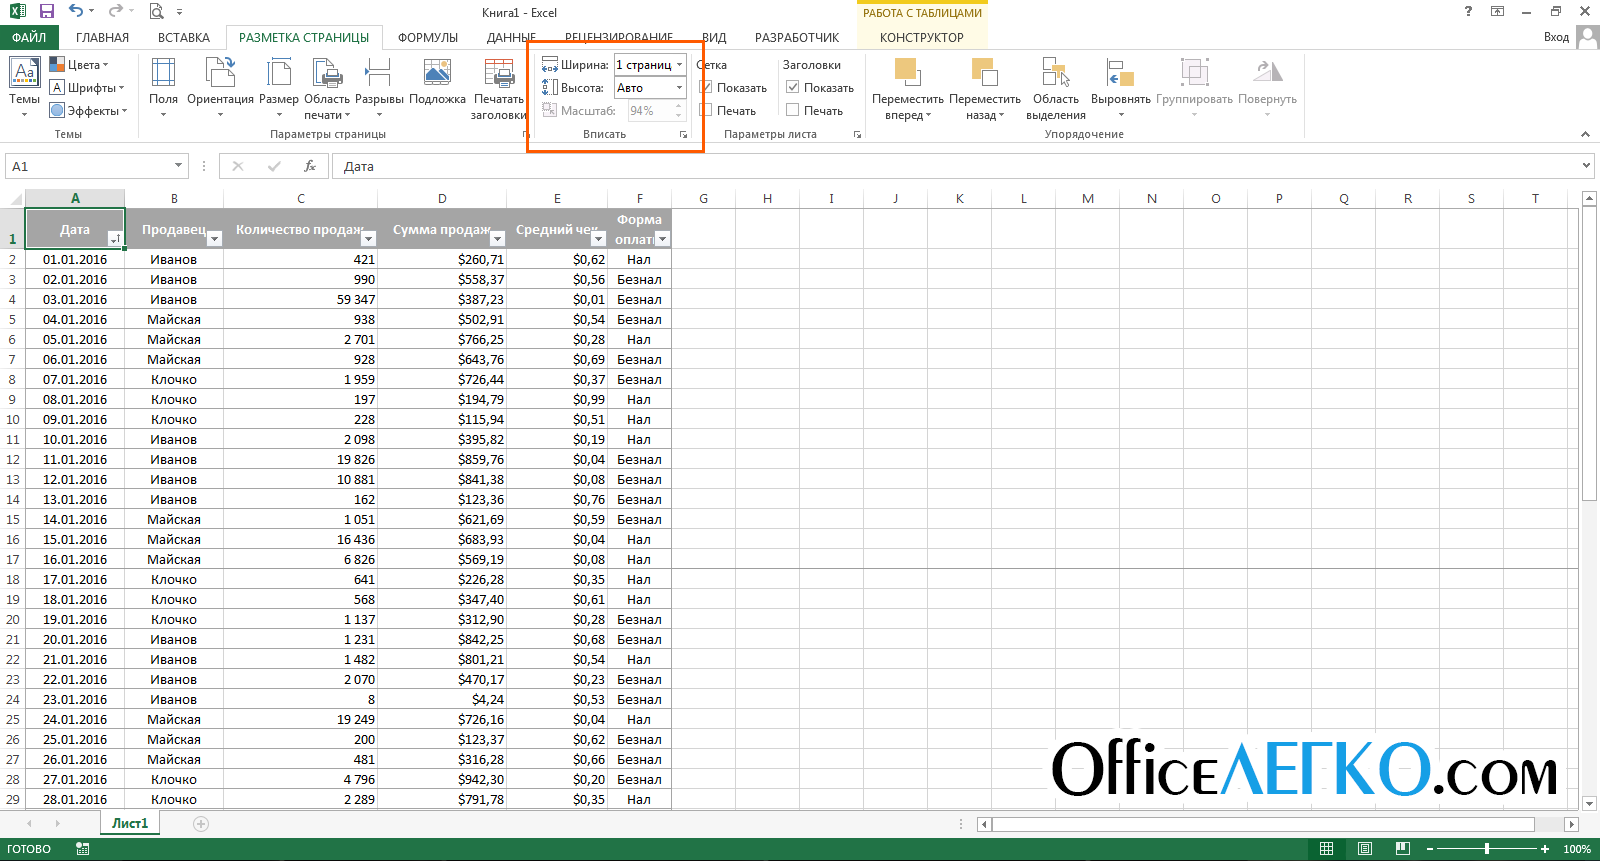
Task: Open Параметры листа sheet options dialog launcher
Action: point(857,134)
